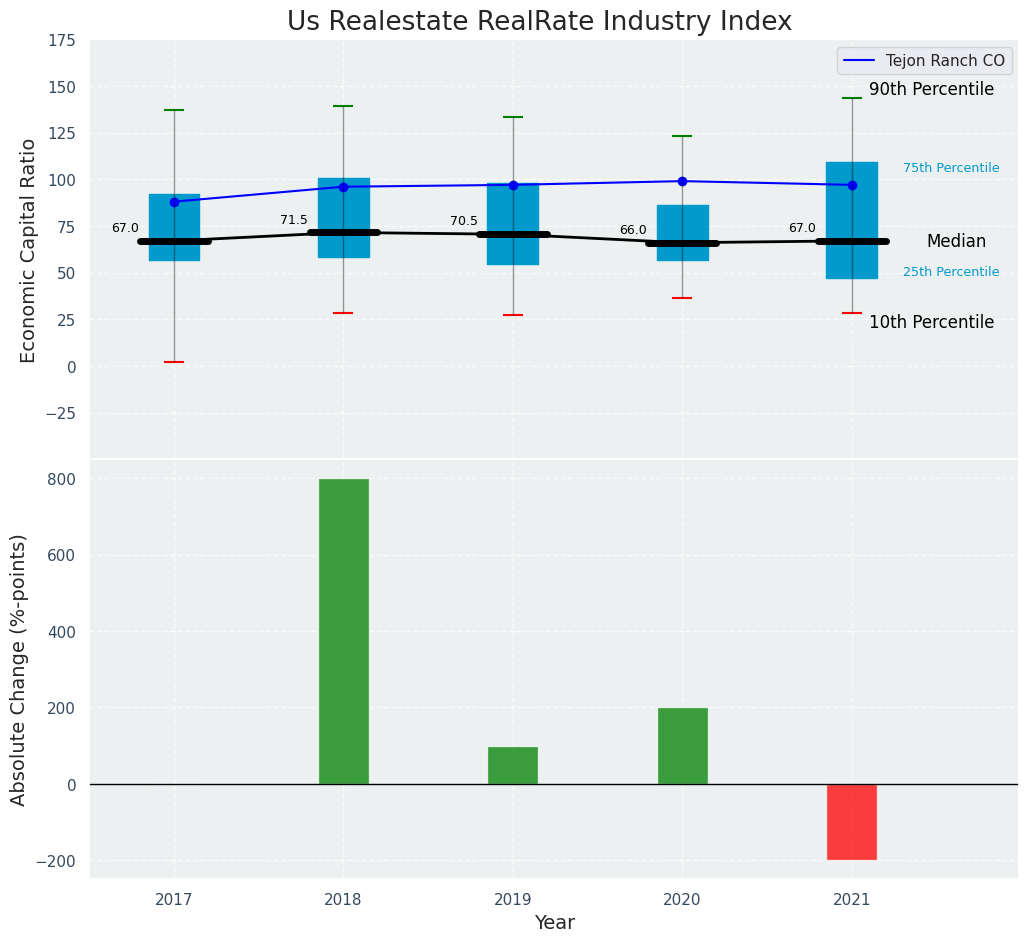The image size is (1029, 942).
Task: Click the small green 2019 change bar
Action: tap(513, 765)
